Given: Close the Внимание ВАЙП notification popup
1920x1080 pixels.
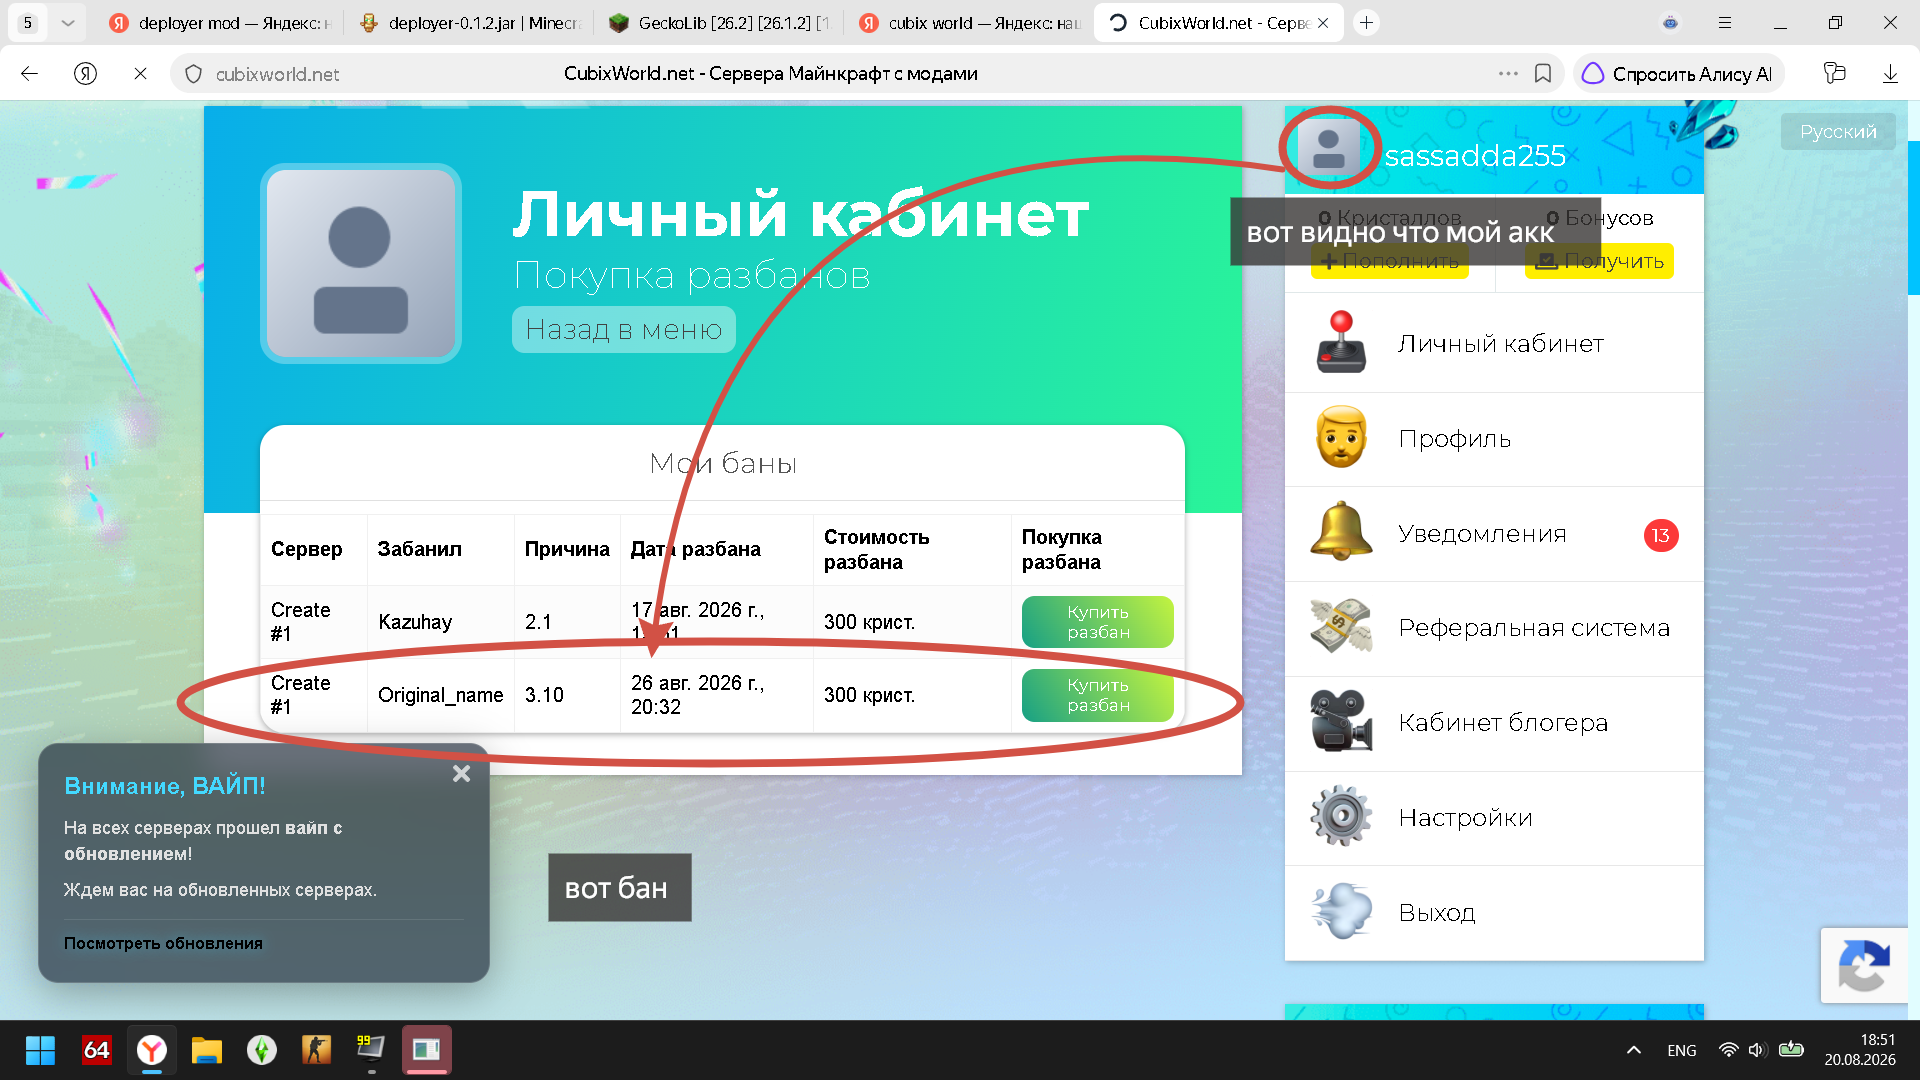Looking at the screenshot, I should point(461,773).
